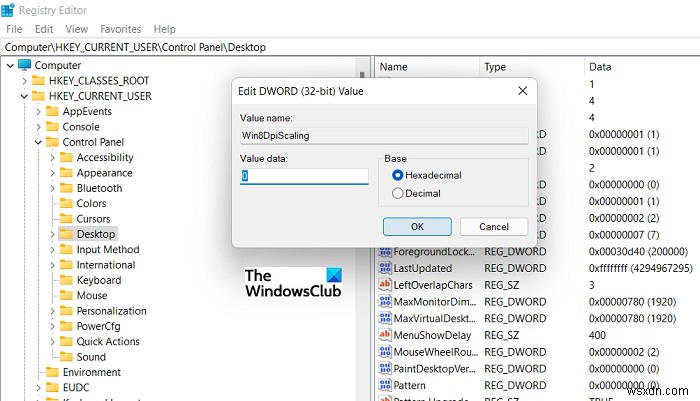700x401 pixels.
Task: Select the PowerCfg key in tree
Action: (x=99, y=326)
